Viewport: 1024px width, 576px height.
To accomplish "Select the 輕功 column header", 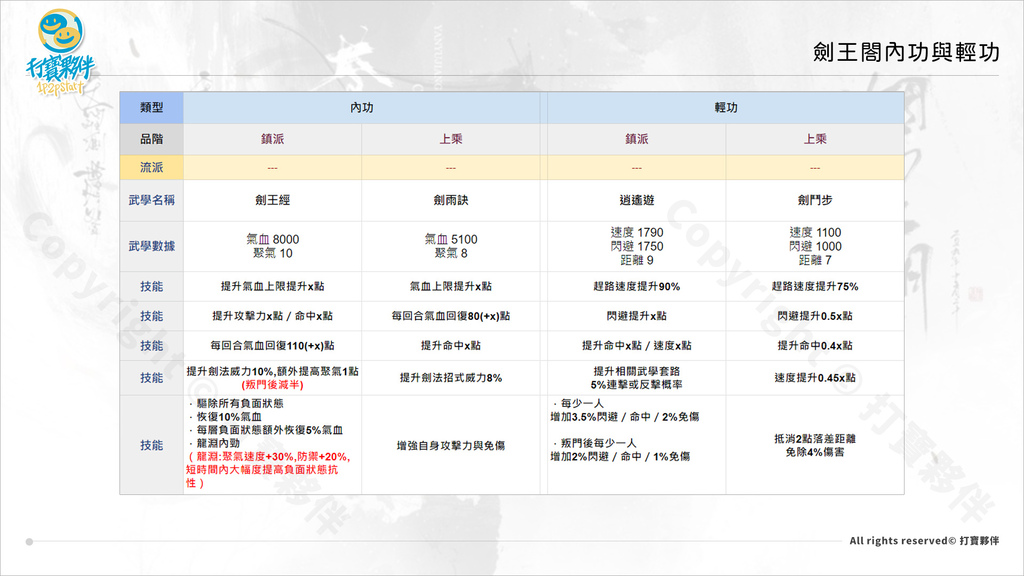I will click(726, 108).
